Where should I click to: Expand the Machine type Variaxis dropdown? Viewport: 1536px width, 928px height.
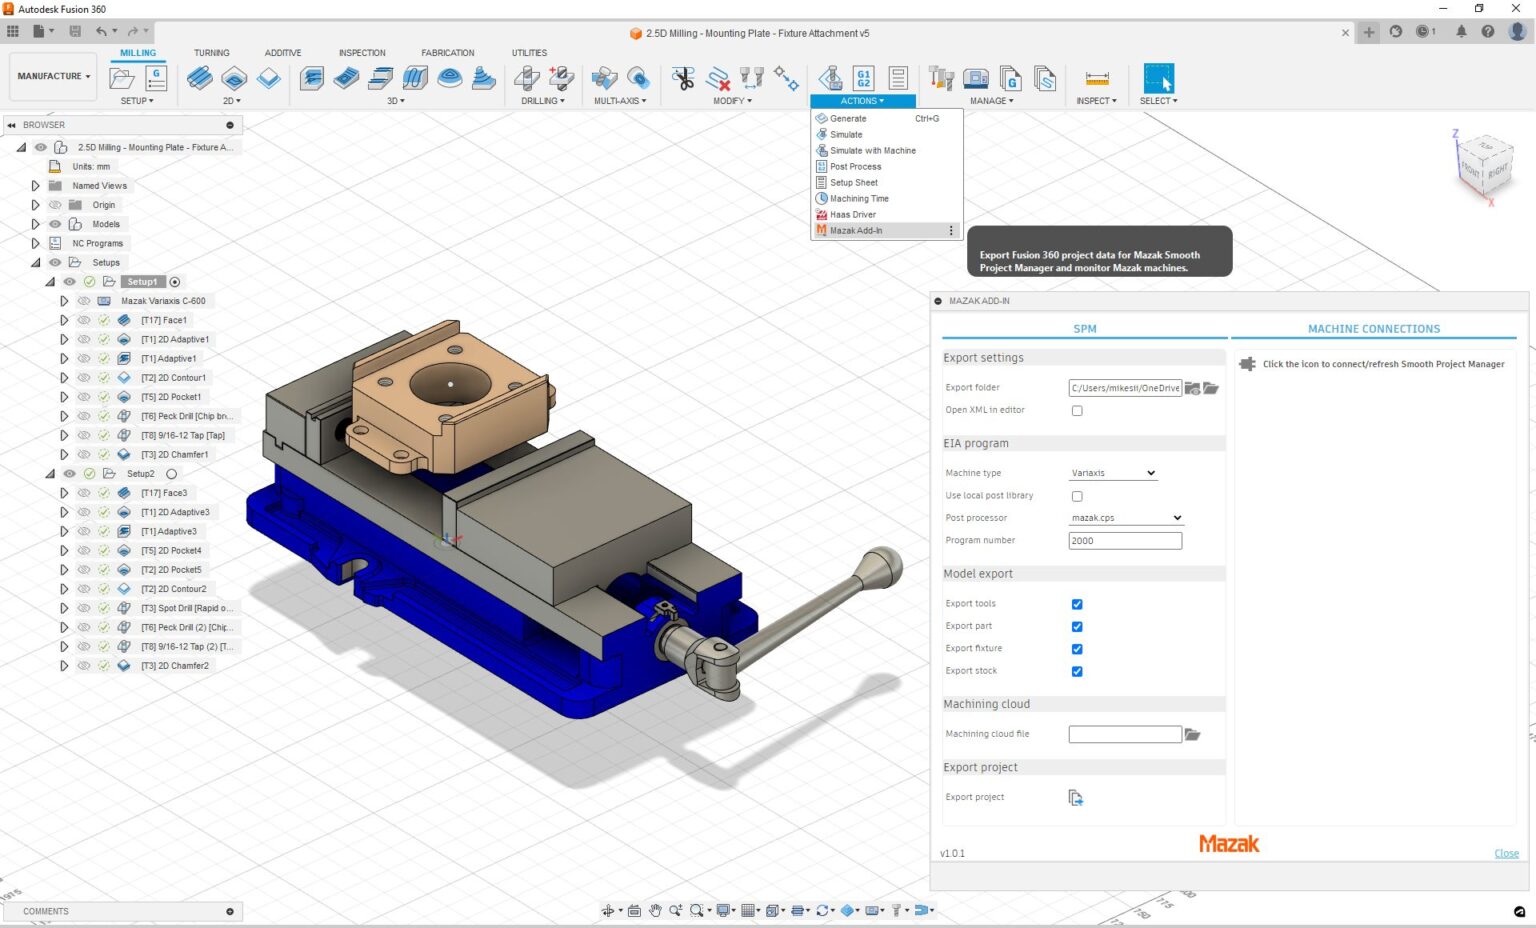1112,472
